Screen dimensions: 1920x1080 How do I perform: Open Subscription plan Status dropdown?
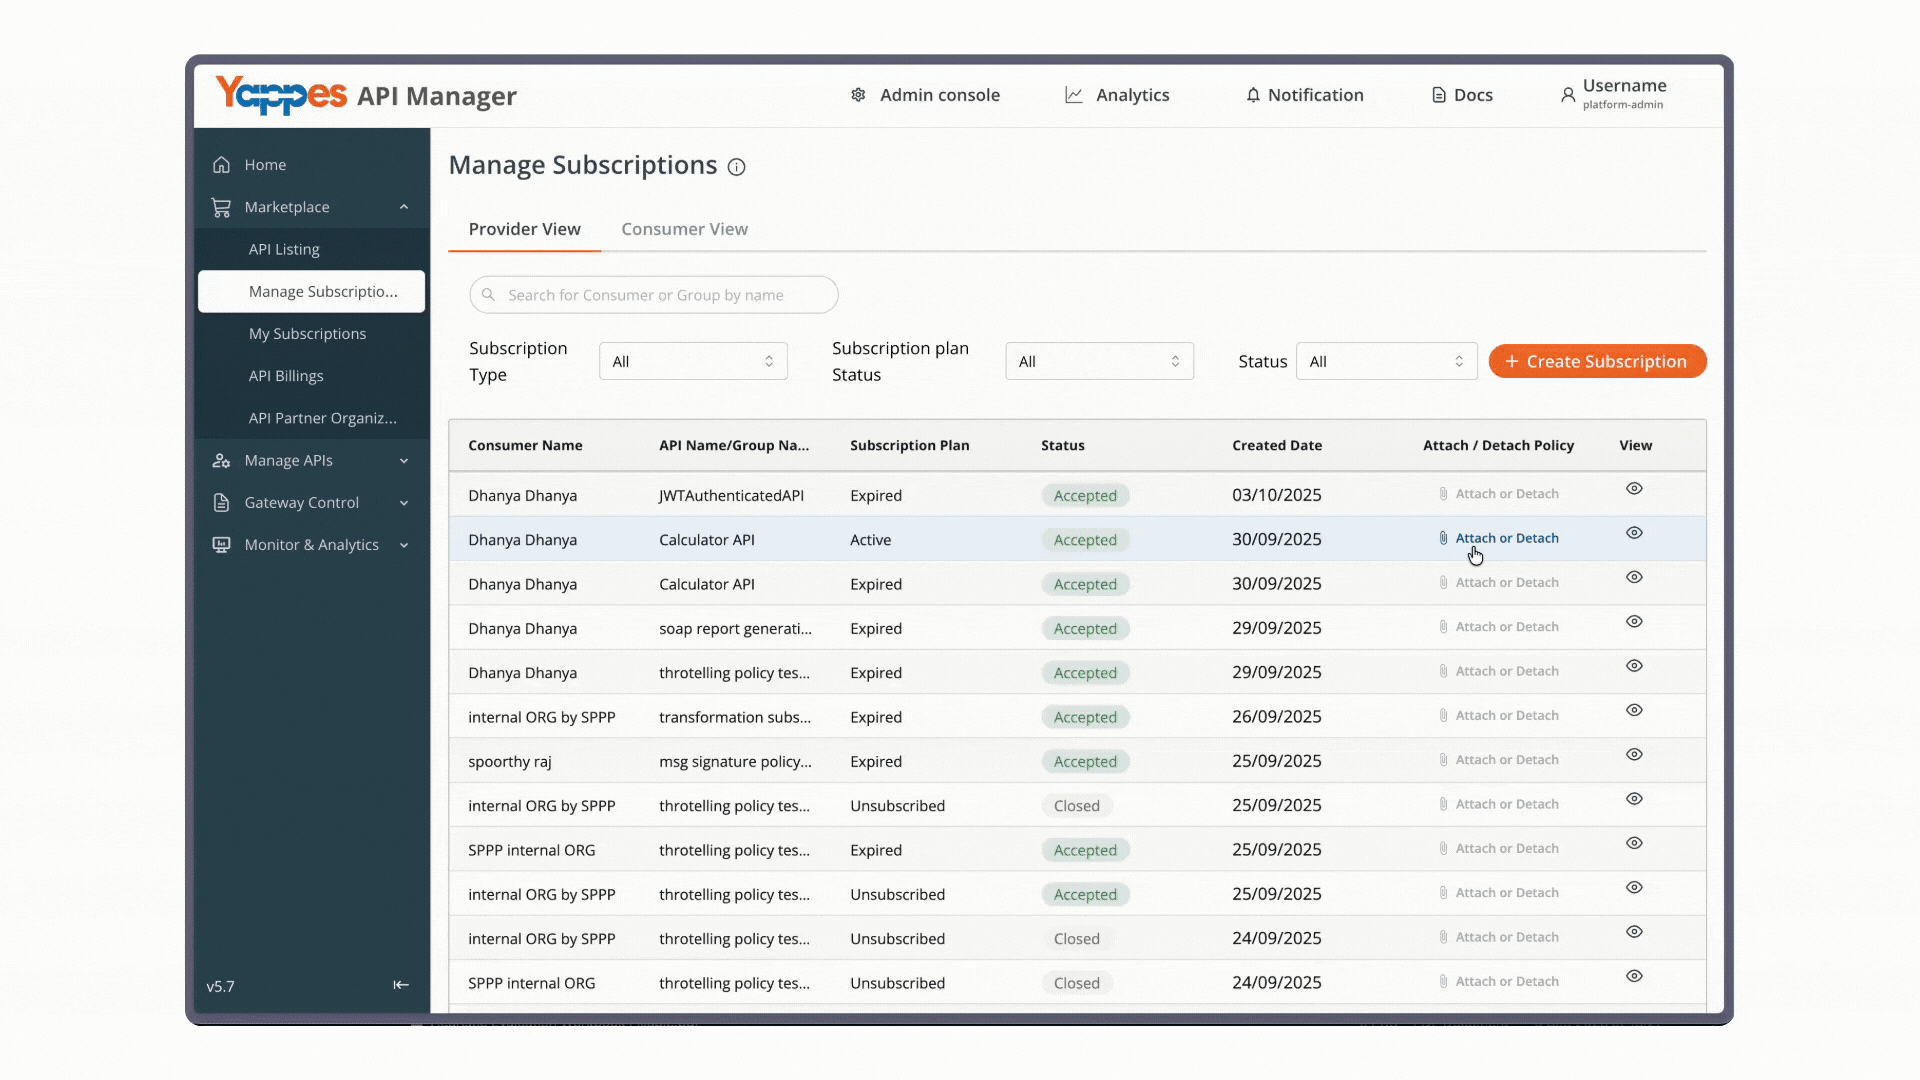(1099, 361)
